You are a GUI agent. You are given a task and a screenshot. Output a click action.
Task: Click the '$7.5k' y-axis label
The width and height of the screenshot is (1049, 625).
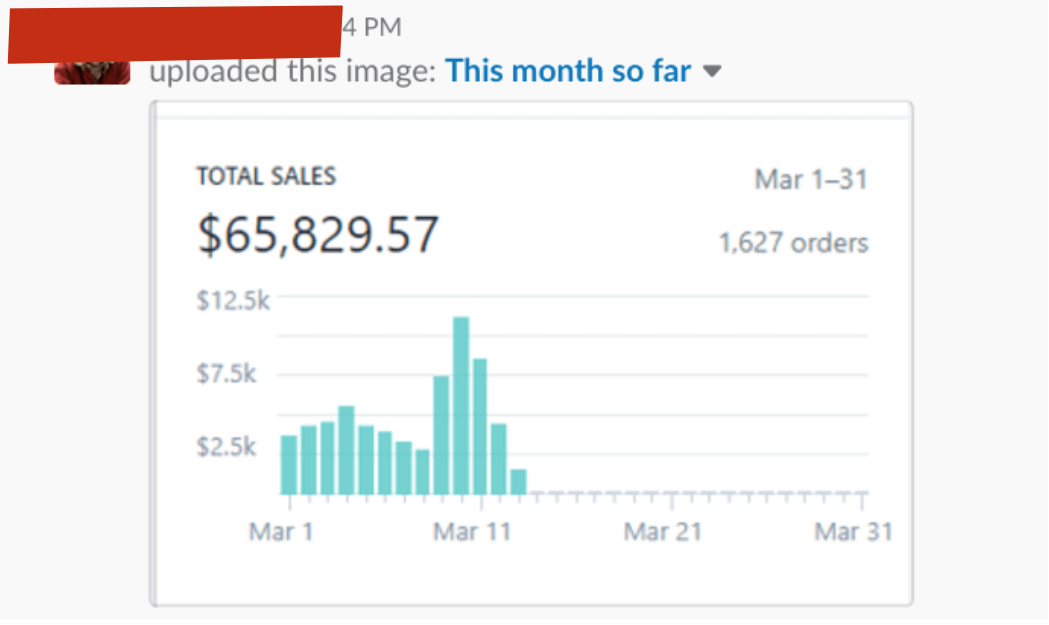[x=227, y=374]
